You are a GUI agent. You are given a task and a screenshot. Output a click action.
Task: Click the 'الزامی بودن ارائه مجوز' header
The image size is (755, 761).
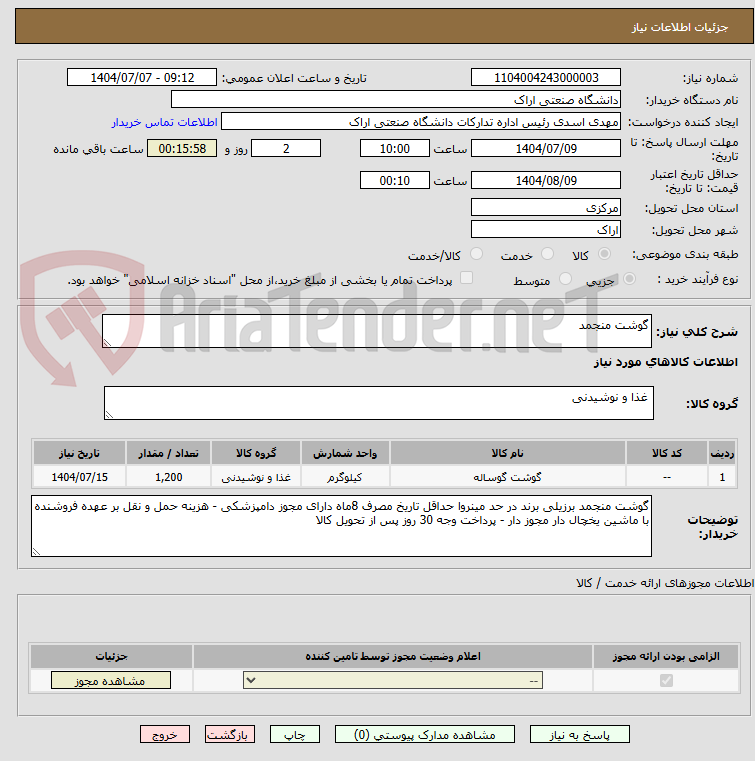click(x=666, y=656)
